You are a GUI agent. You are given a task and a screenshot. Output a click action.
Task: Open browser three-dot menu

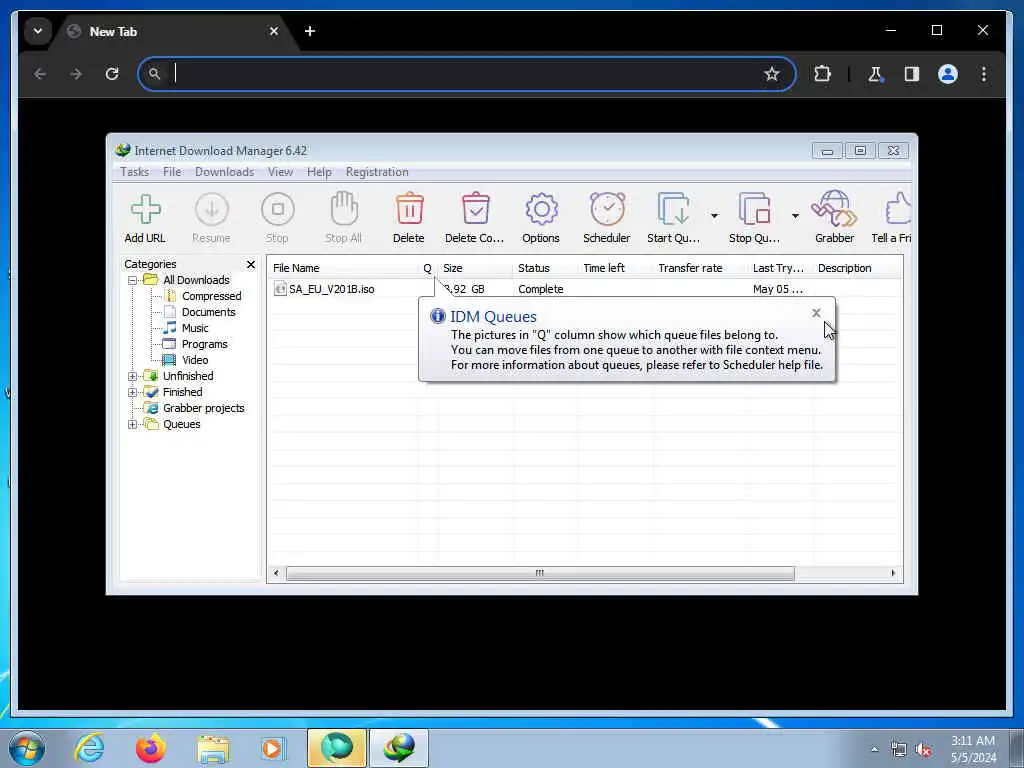(984, 74)
